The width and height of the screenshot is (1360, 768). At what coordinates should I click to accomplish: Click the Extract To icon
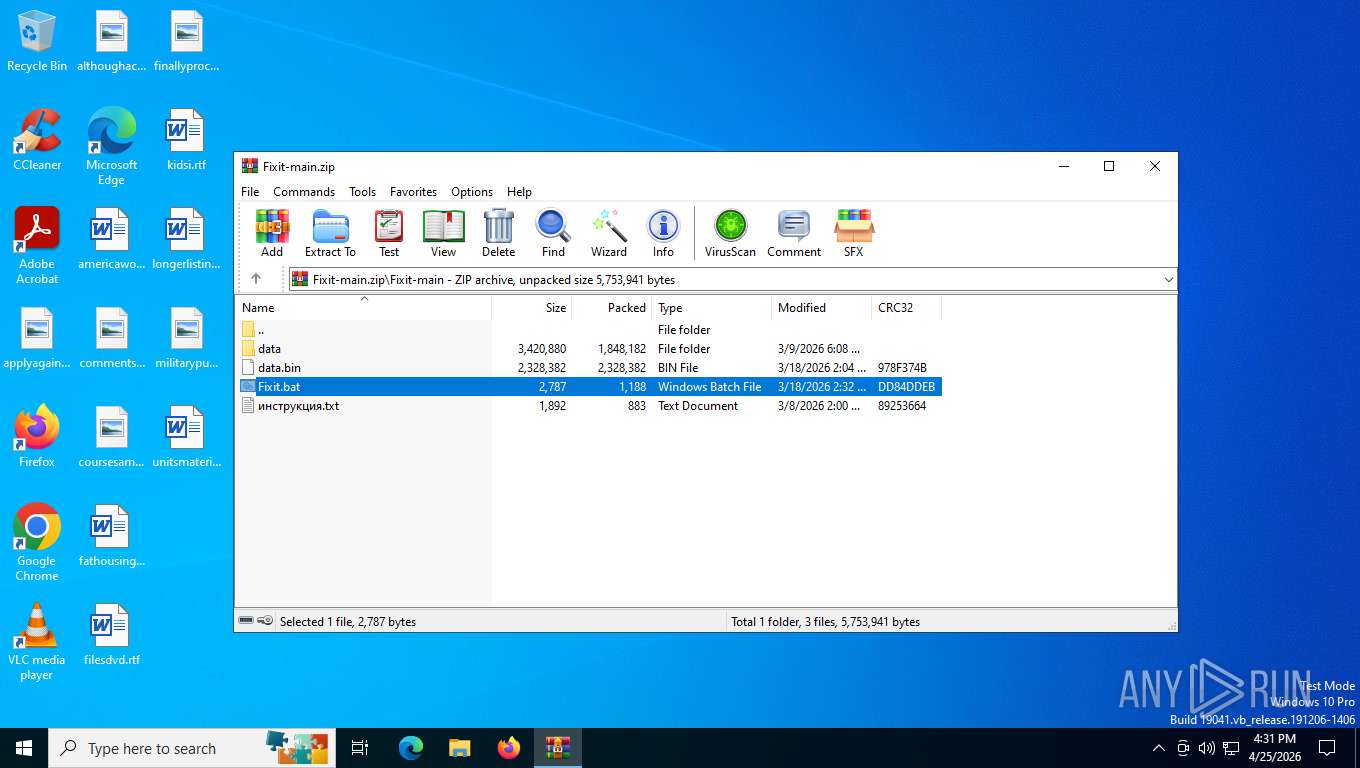click(330, 233)
